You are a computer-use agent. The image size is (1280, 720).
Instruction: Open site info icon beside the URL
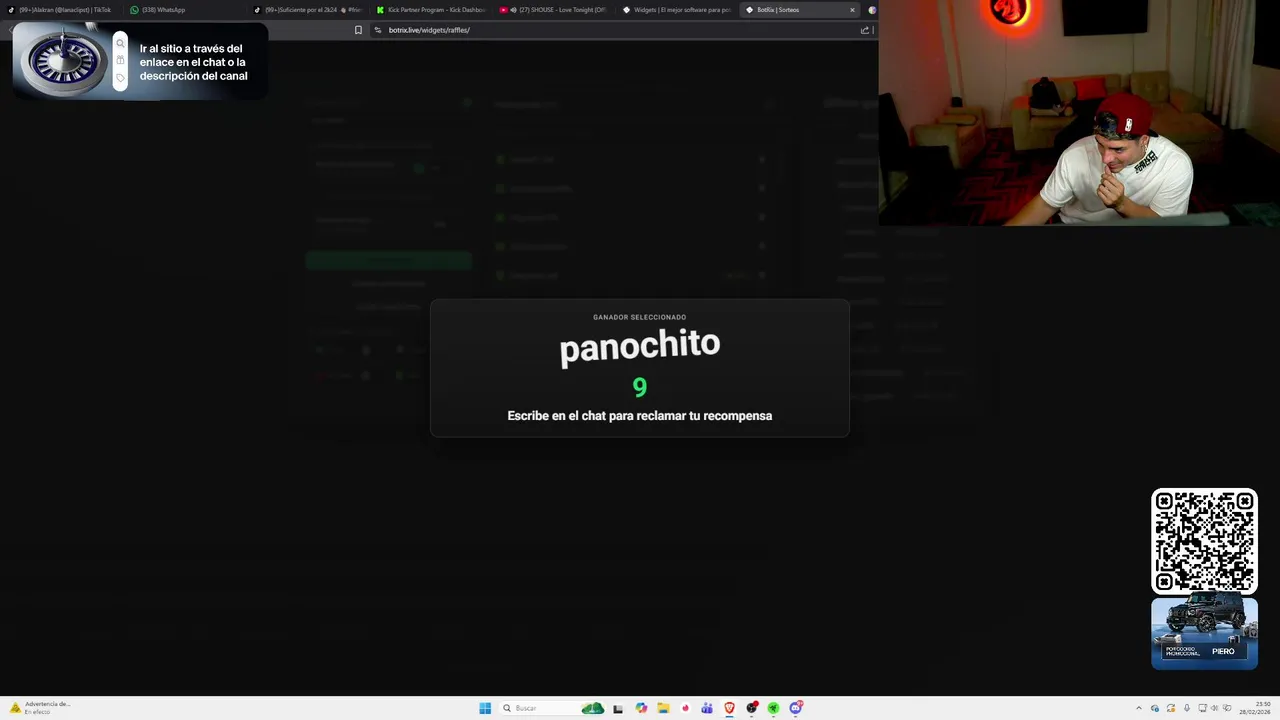(378, 30)
